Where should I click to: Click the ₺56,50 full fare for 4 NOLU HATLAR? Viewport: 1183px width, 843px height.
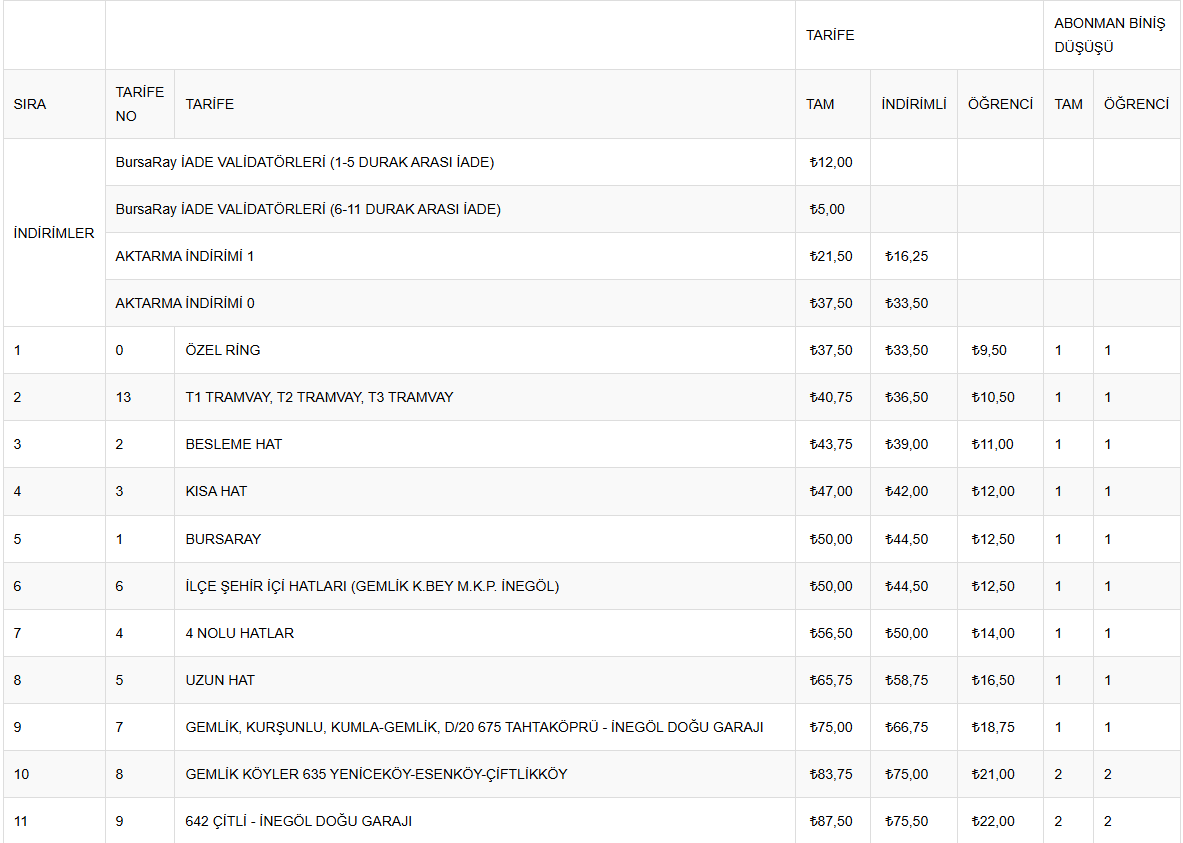831,633
